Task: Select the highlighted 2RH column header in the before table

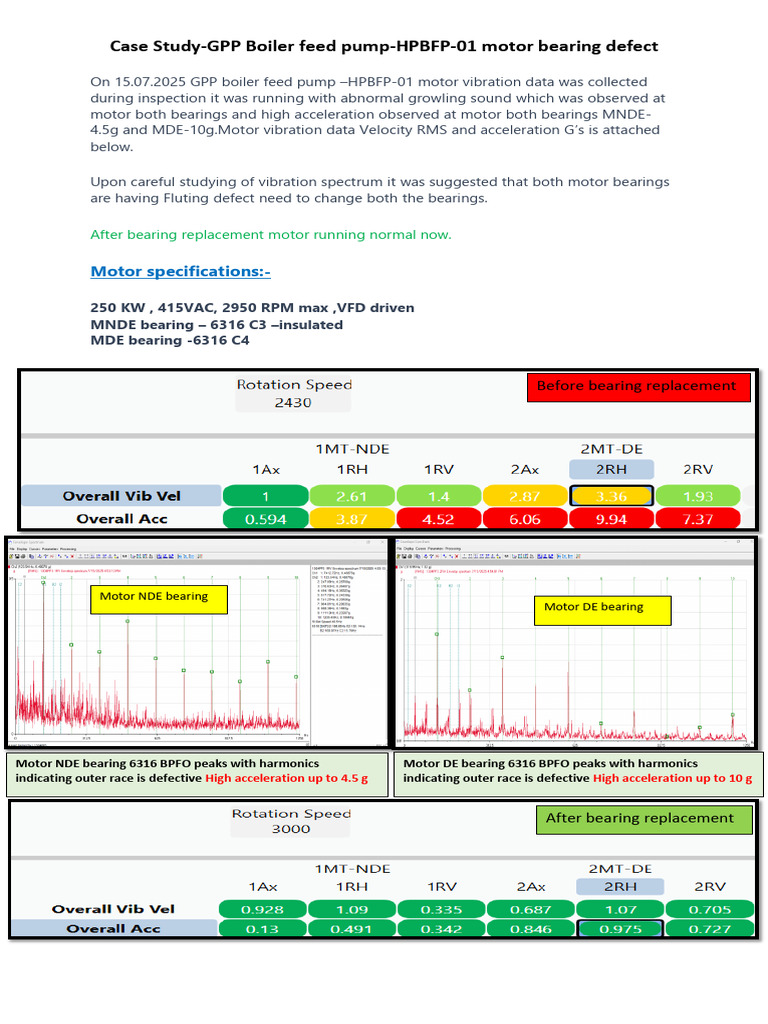Action: click(x=611, y=470)
